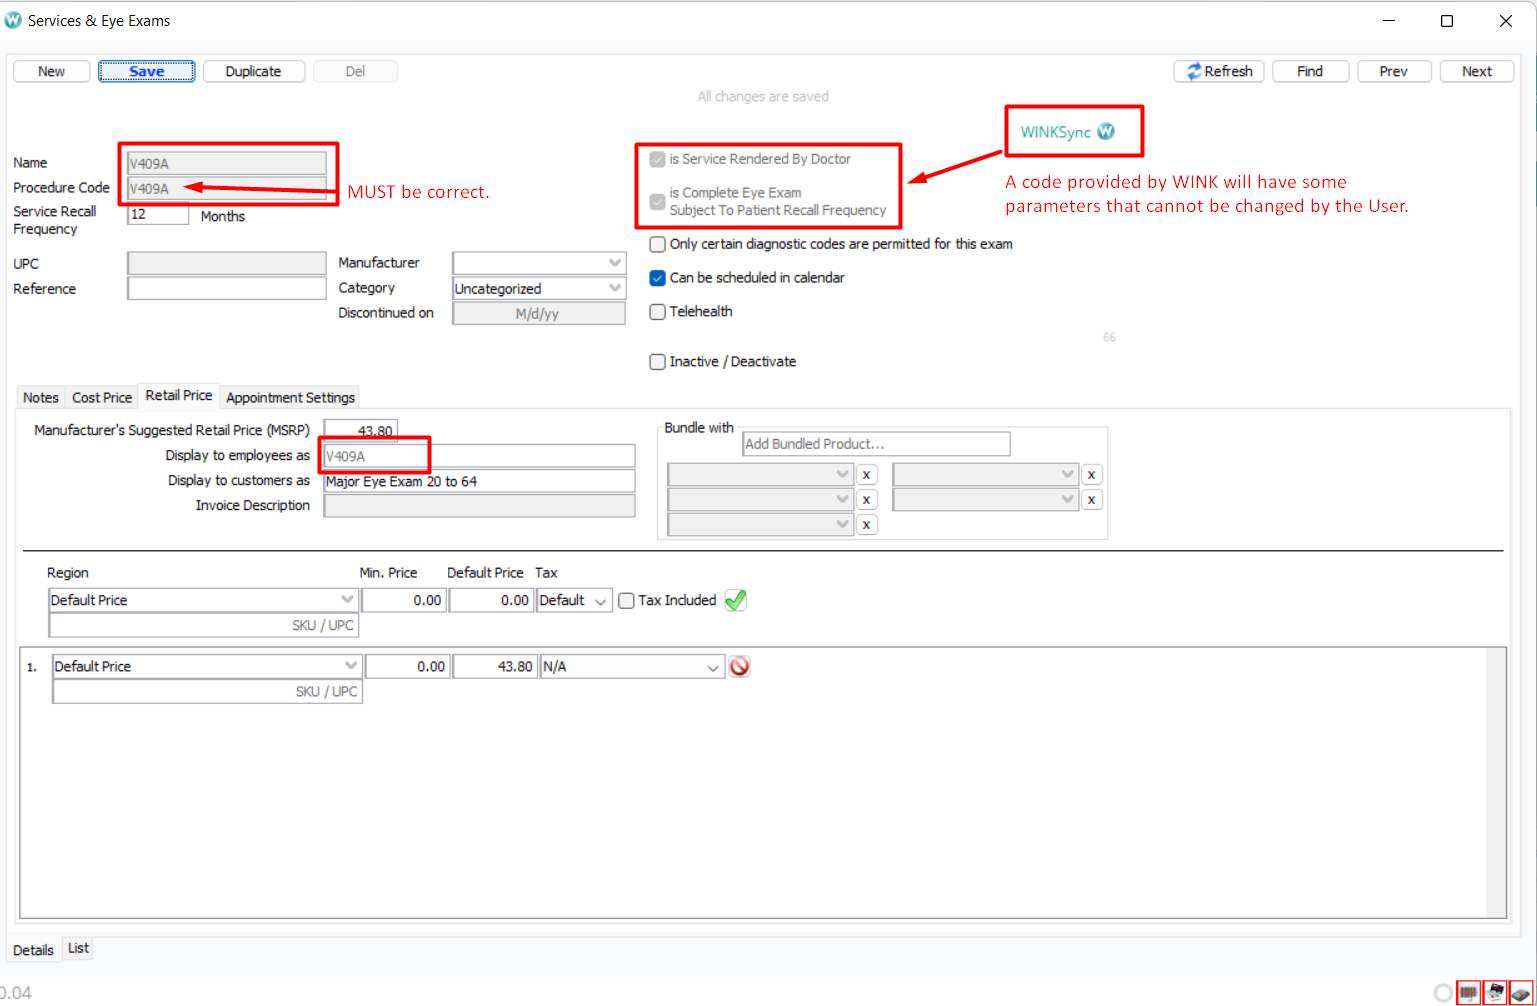This screenshot has height=1006, width=1537.
Task: Click the green checkmark beside Tax Included
Action: pyautogui.click(x=735, y=600)
